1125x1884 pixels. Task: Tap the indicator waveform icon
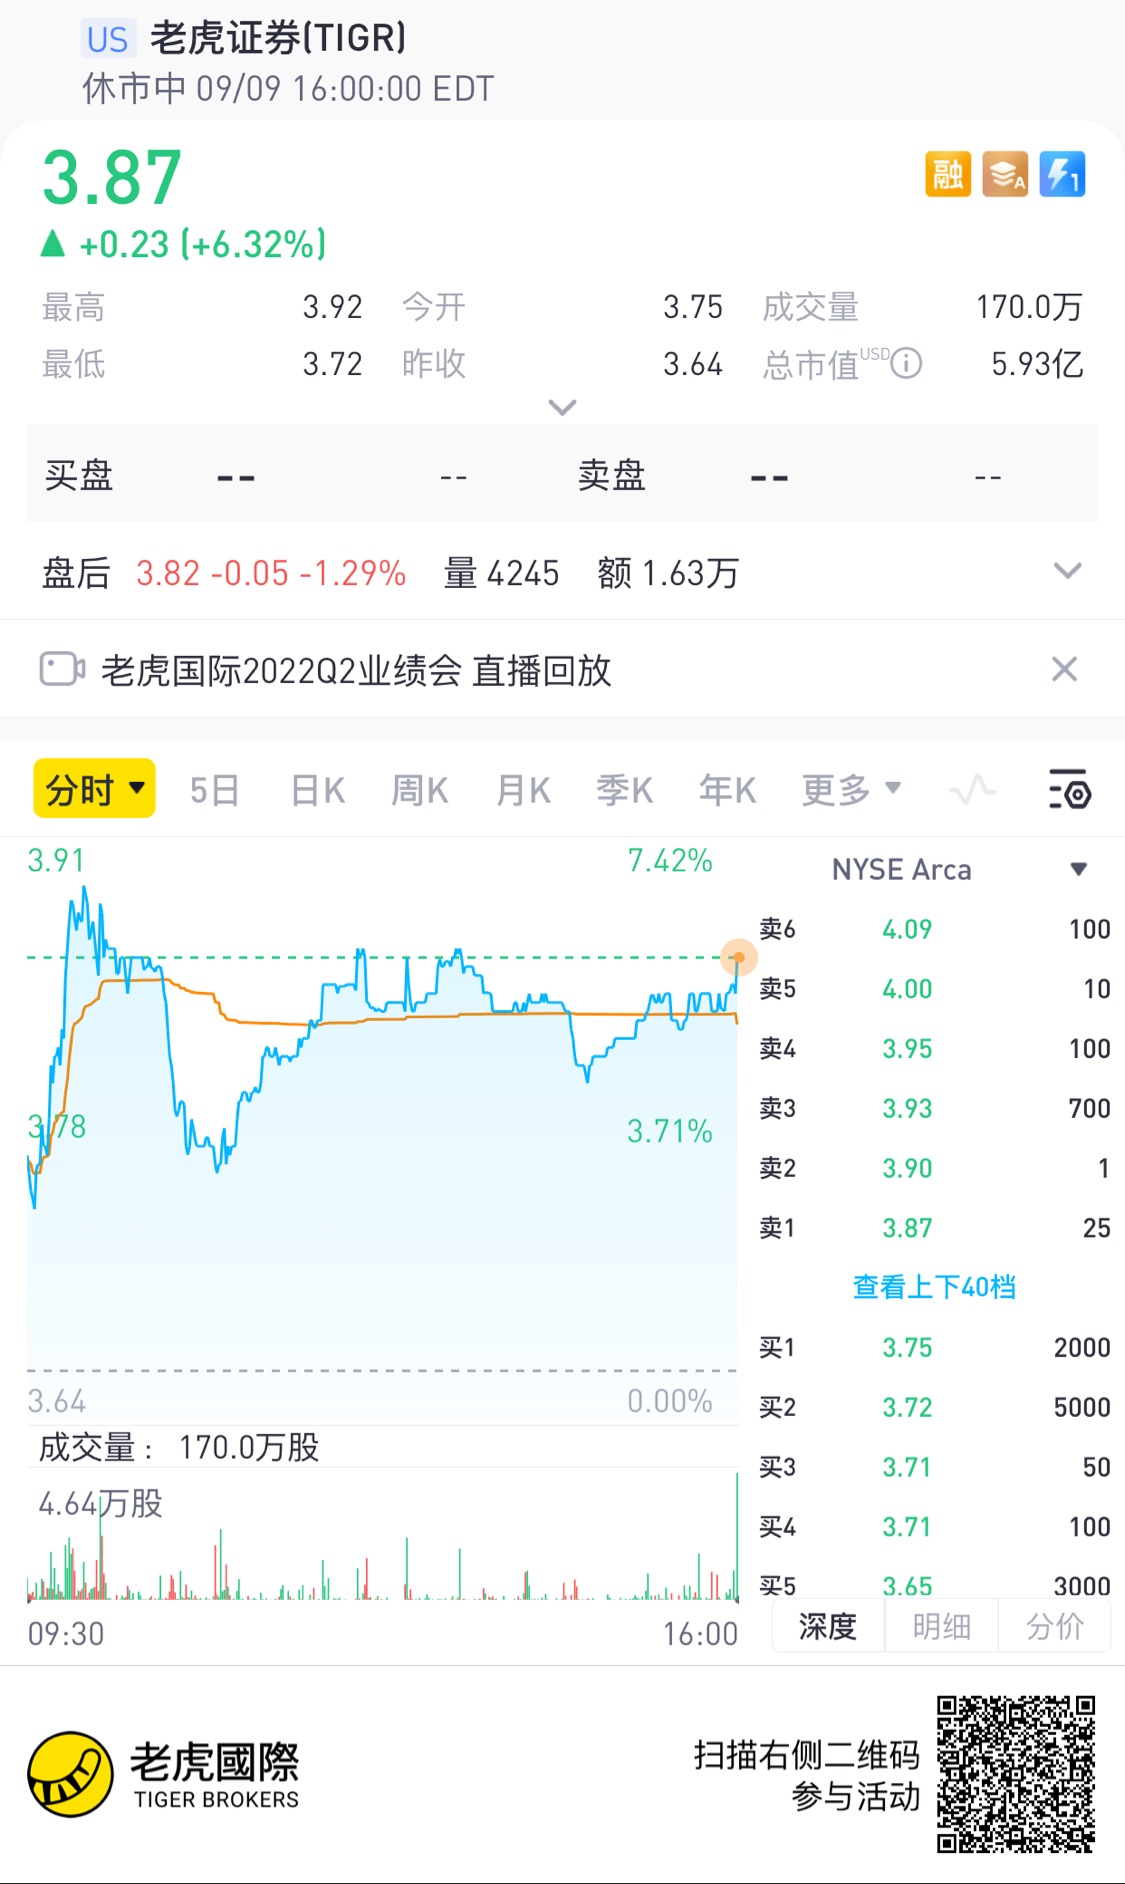[x=972, y=790]
